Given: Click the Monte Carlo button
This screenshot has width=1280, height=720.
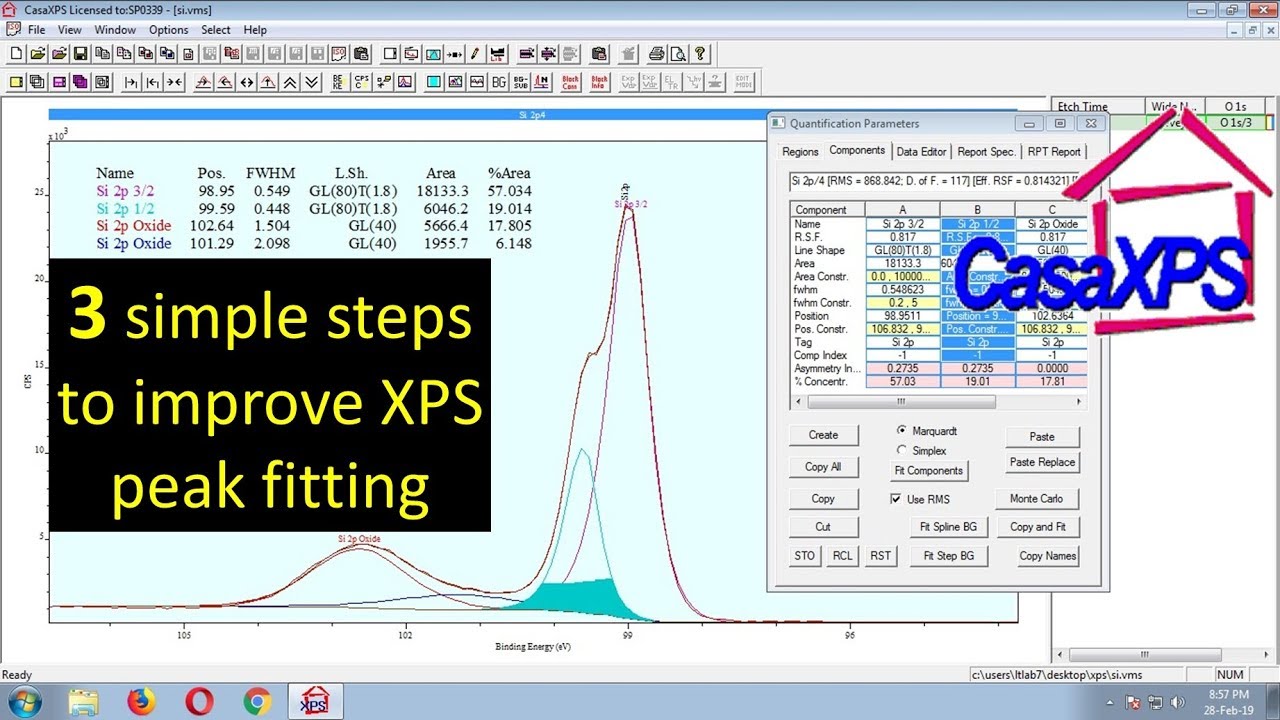Looking at the screenshot, I should [1037, 499].
